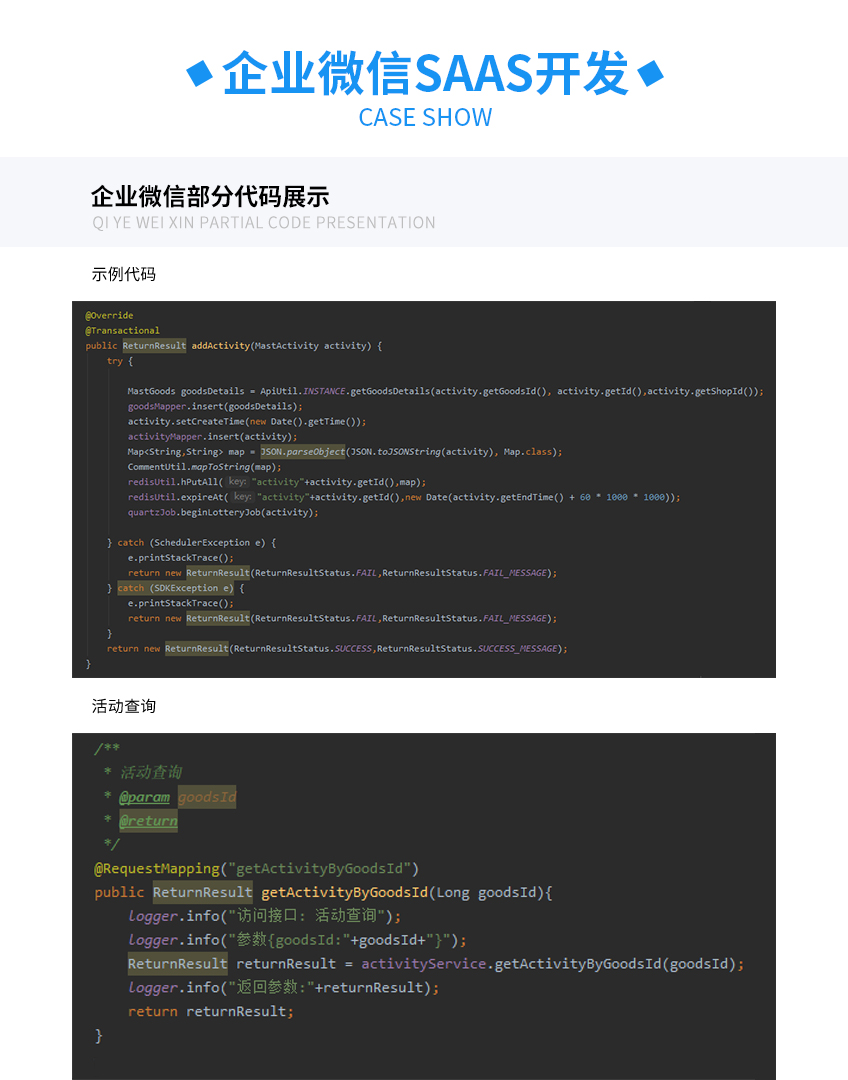848x1080 pixels.
Task: Click the @Transactional annotation in the code
Action: (122, 330)
